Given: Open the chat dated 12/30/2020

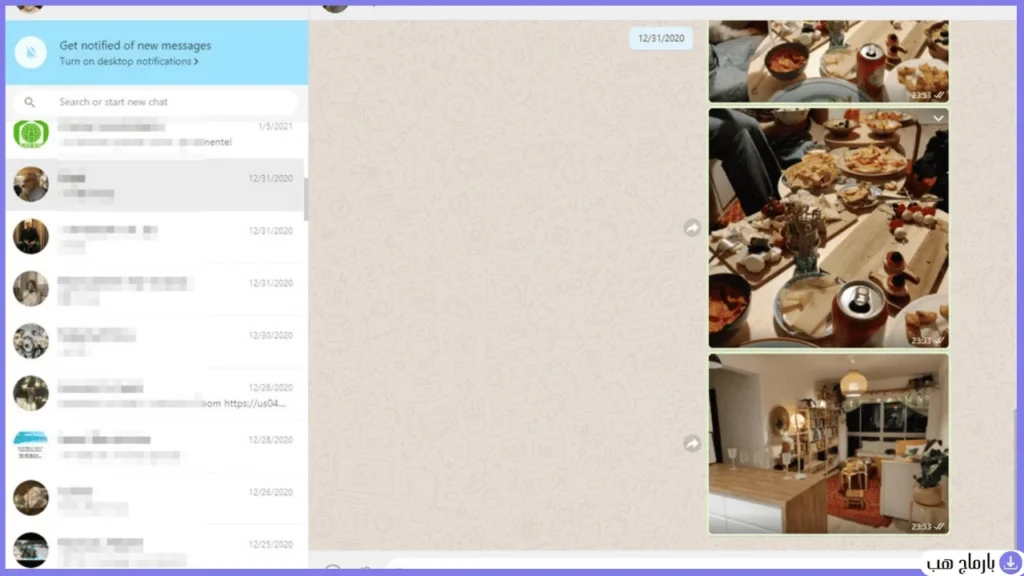Looking at the screenshot, I should (157, 342).
